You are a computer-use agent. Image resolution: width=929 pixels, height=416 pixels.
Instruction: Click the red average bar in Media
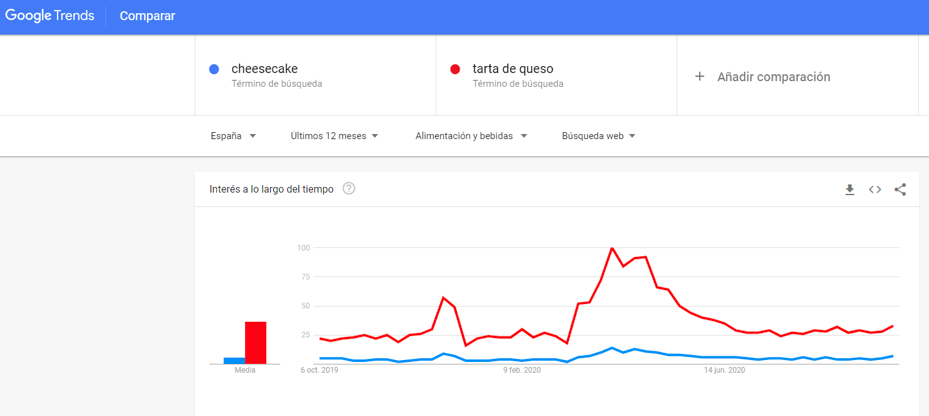click(255, 343)
